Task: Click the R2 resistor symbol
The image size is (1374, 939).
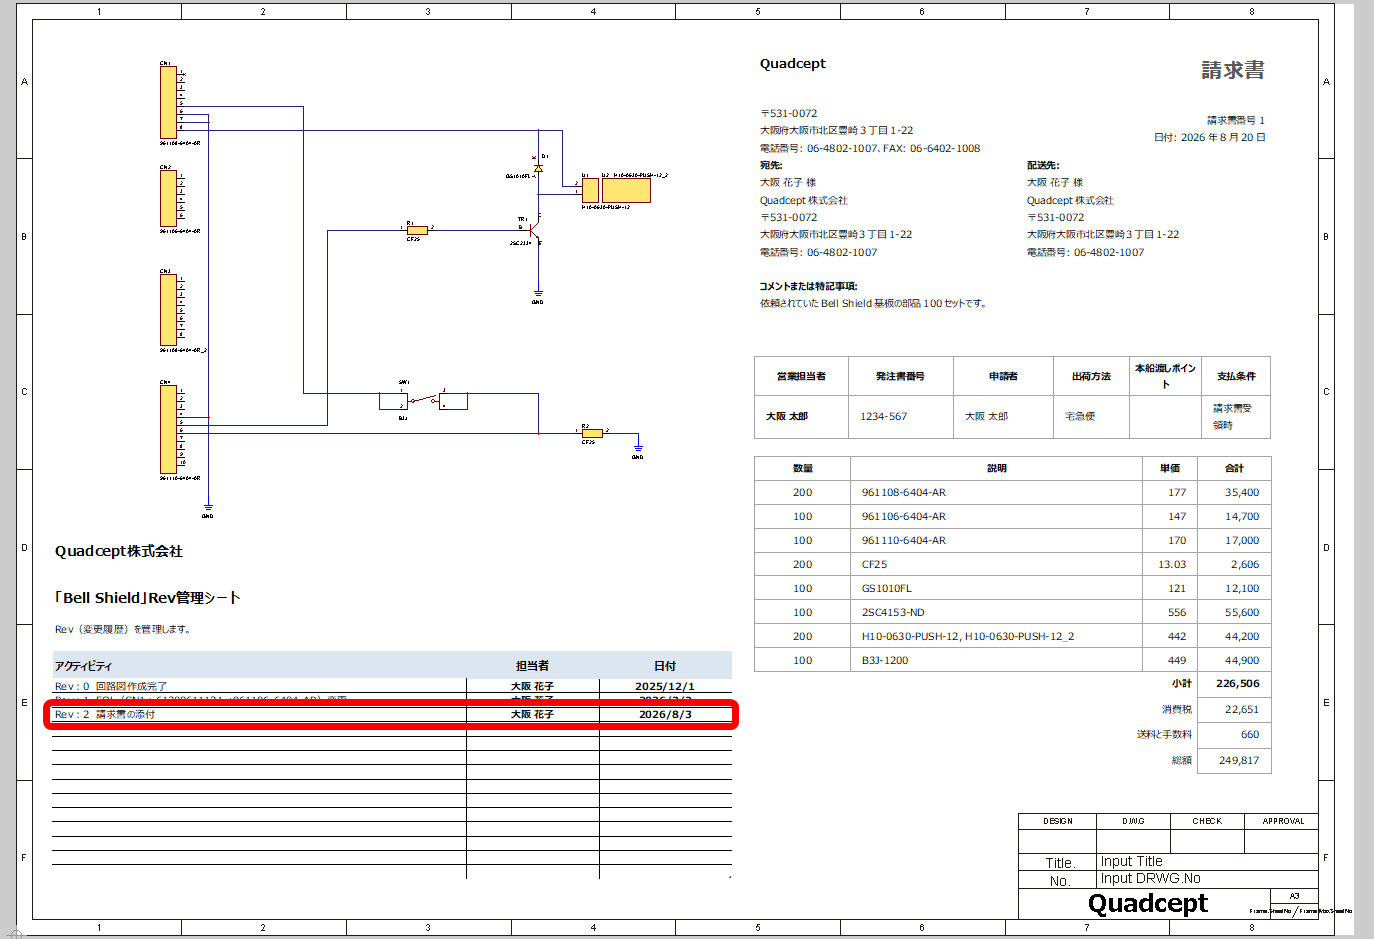Action: 592,433
